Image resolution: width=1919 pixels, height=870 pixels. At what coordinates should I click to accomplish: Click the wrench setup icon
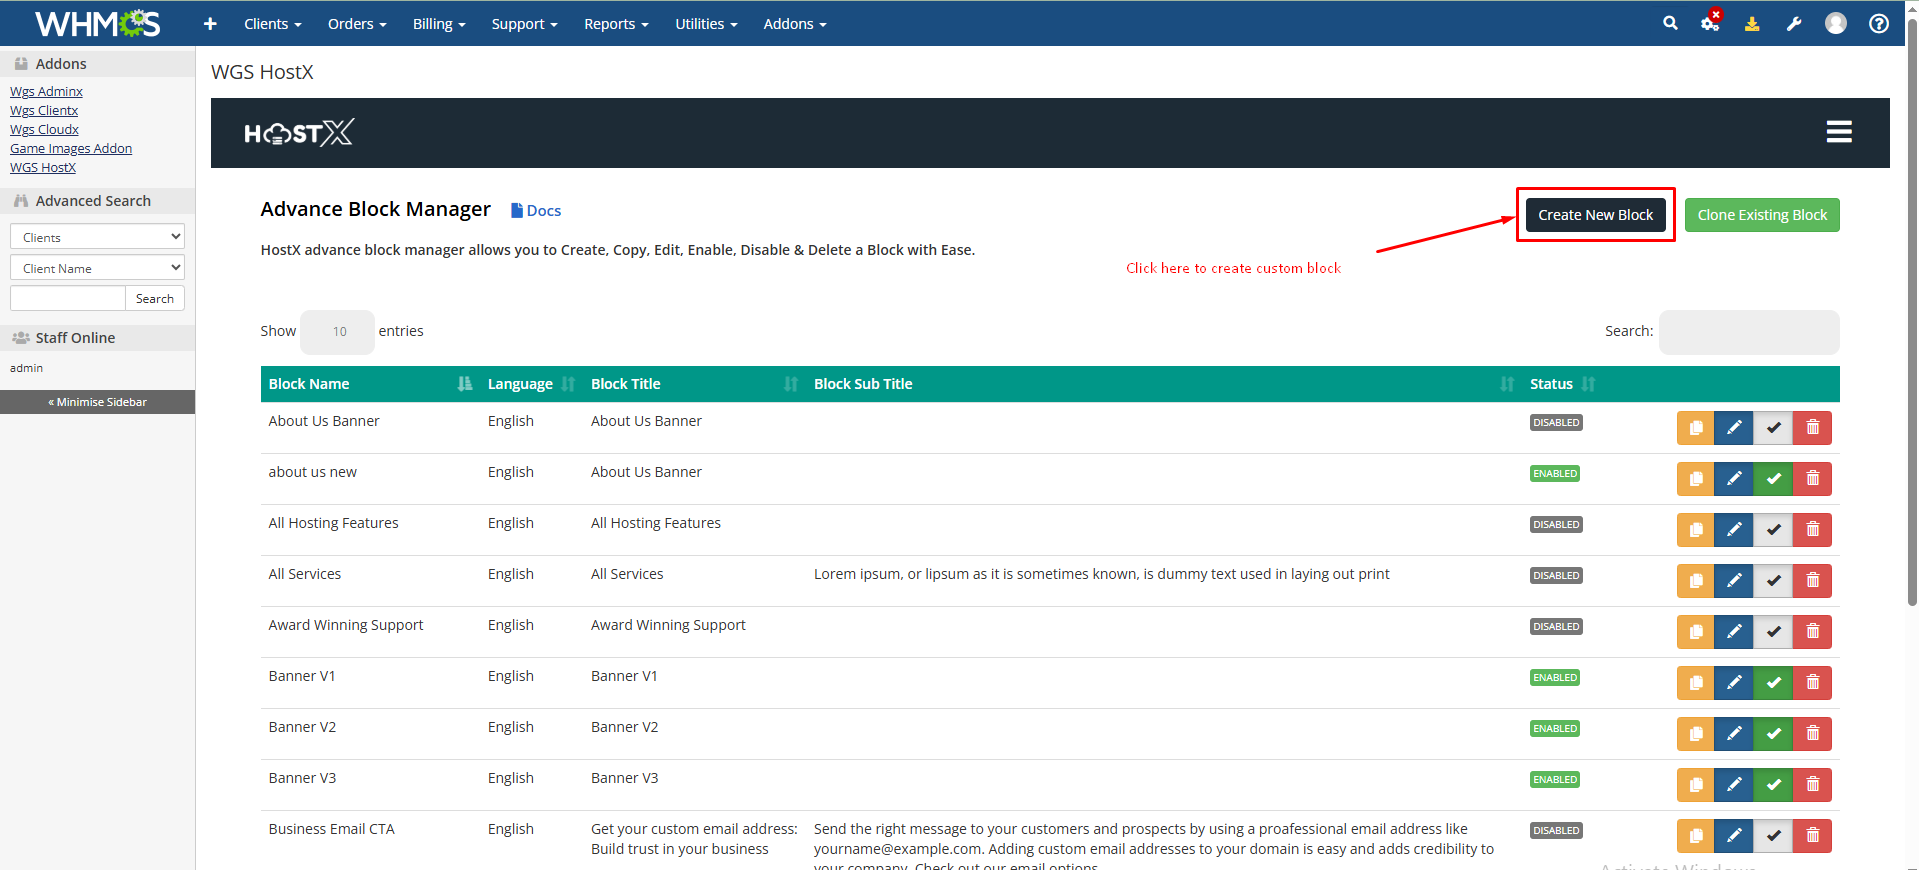(1794, 24)
